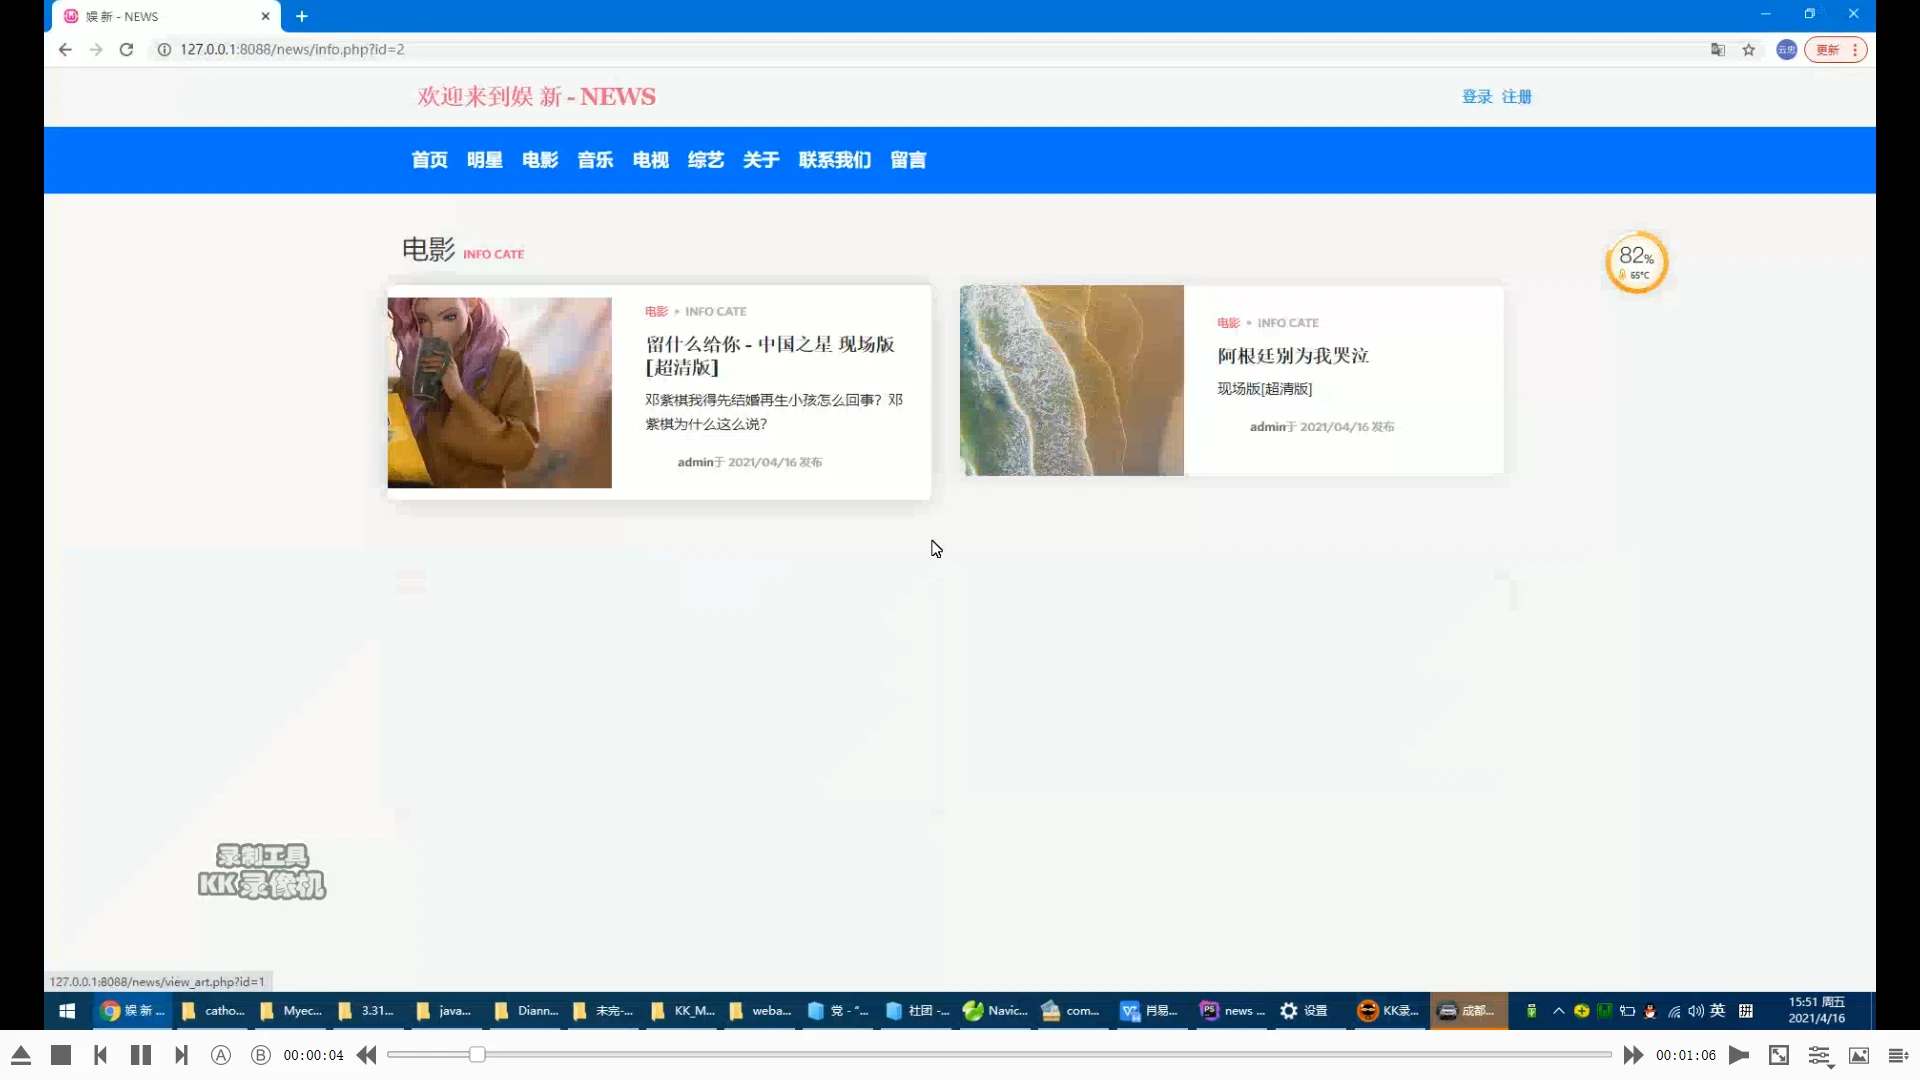Open the 电影 navigation menu item

pyautogui.click(x=540, y=160)
